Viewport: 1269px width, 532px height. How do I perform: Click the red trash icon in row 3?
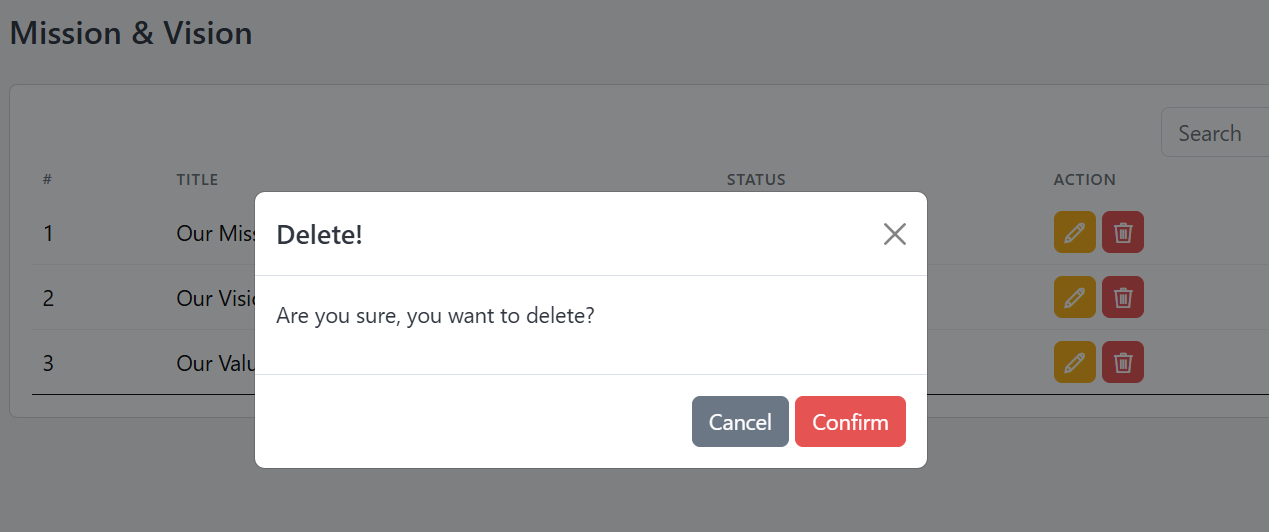click(1123, 362)
